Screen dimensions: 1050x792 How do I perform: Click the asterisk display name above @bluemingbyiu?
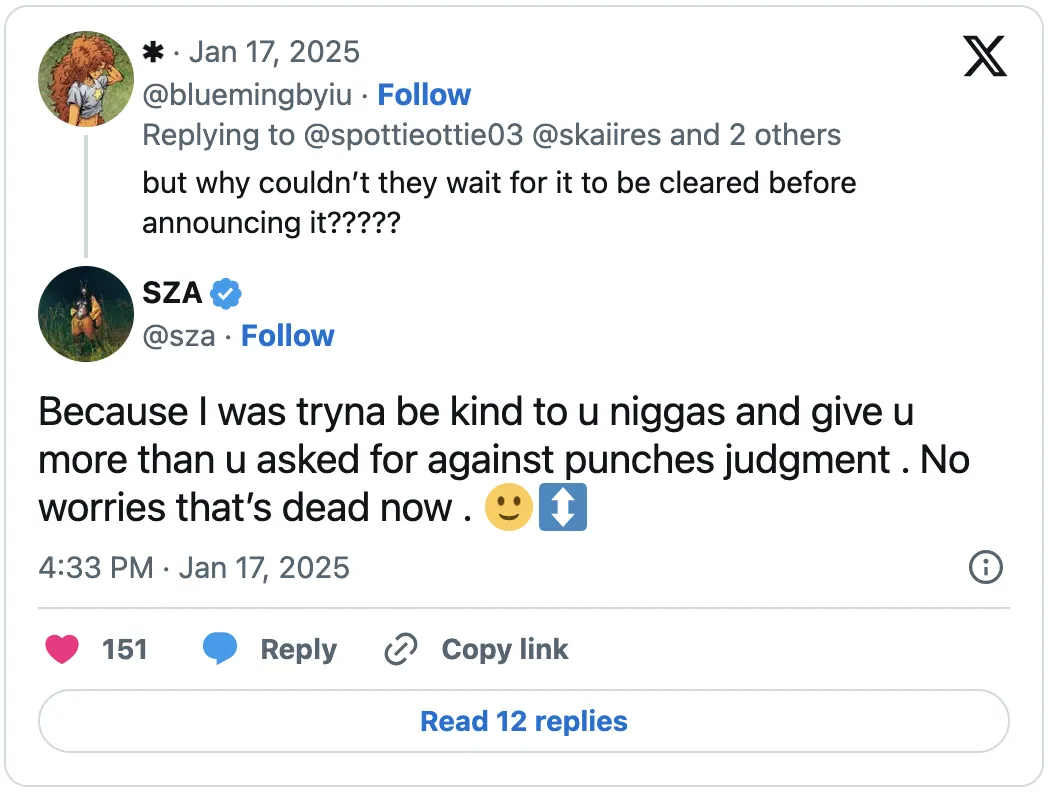[154, 51]
